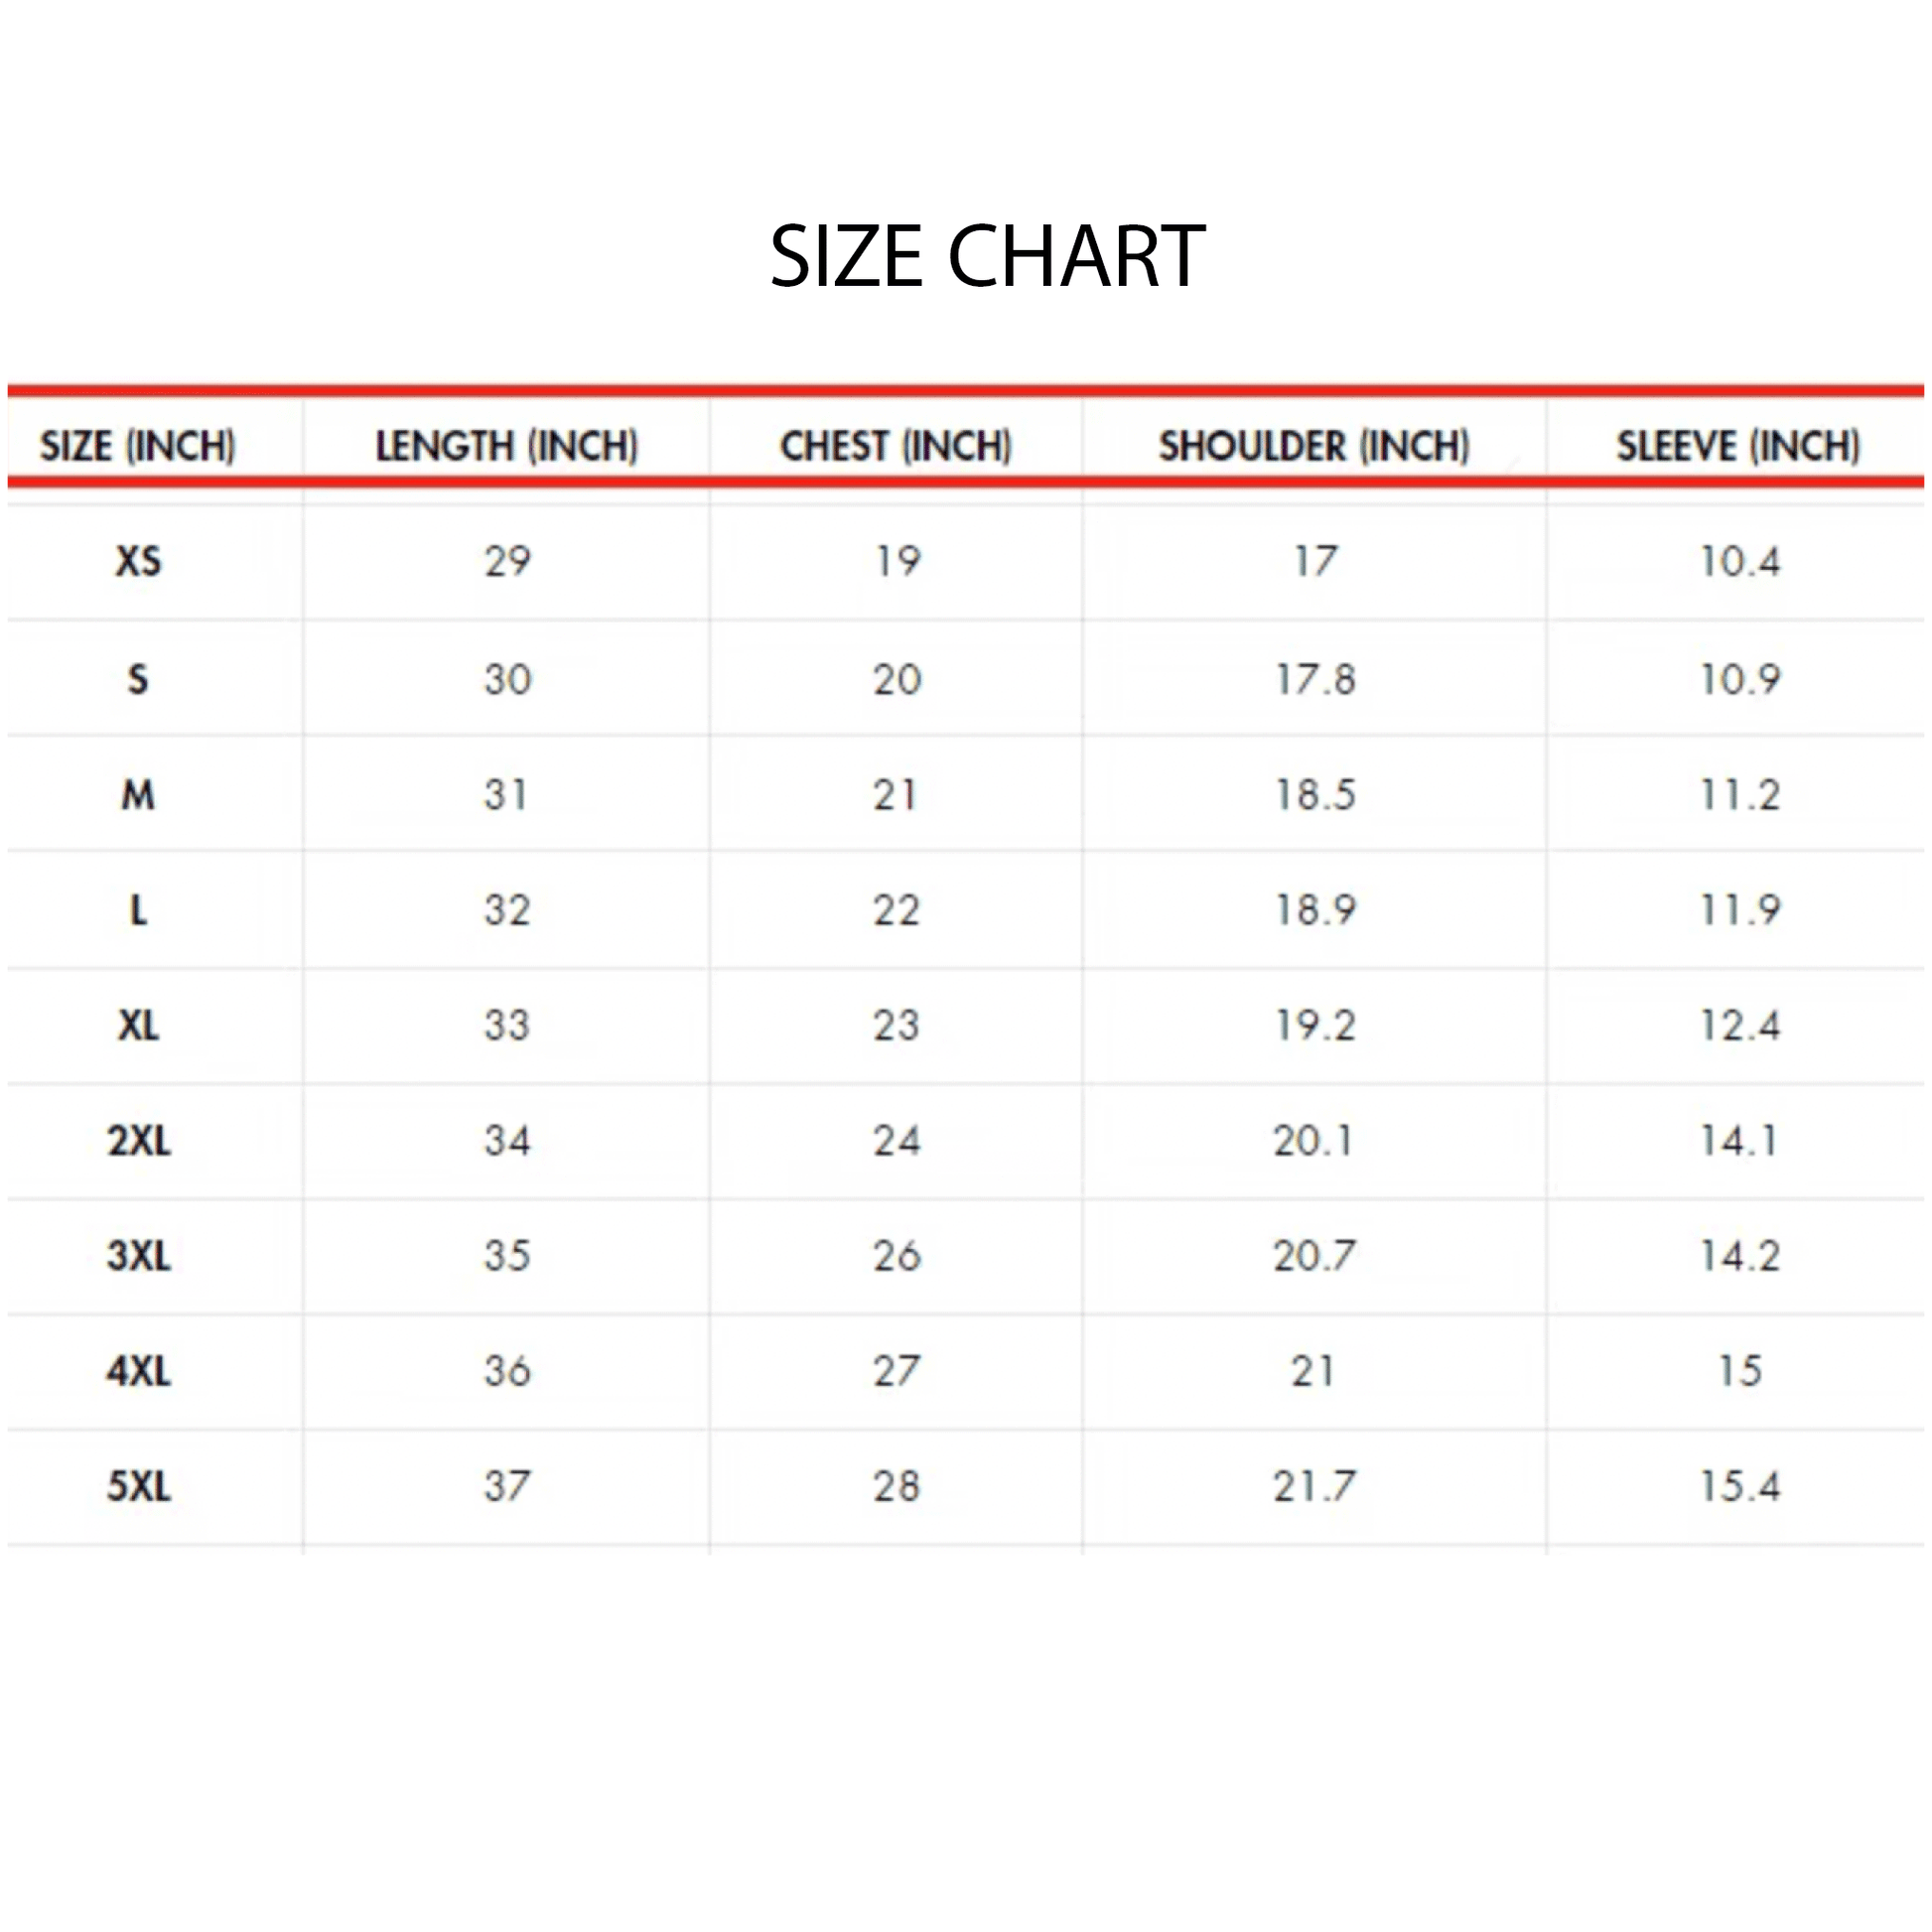Select the SLEEVE (INCH) column header
The image size is (1932, 1932).
(1739, 446)
